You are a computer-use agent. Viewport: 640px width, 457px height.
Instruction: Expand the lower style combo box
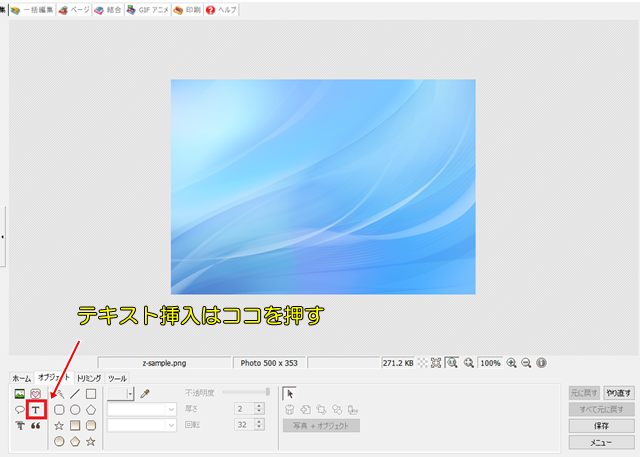click(171, 426)
